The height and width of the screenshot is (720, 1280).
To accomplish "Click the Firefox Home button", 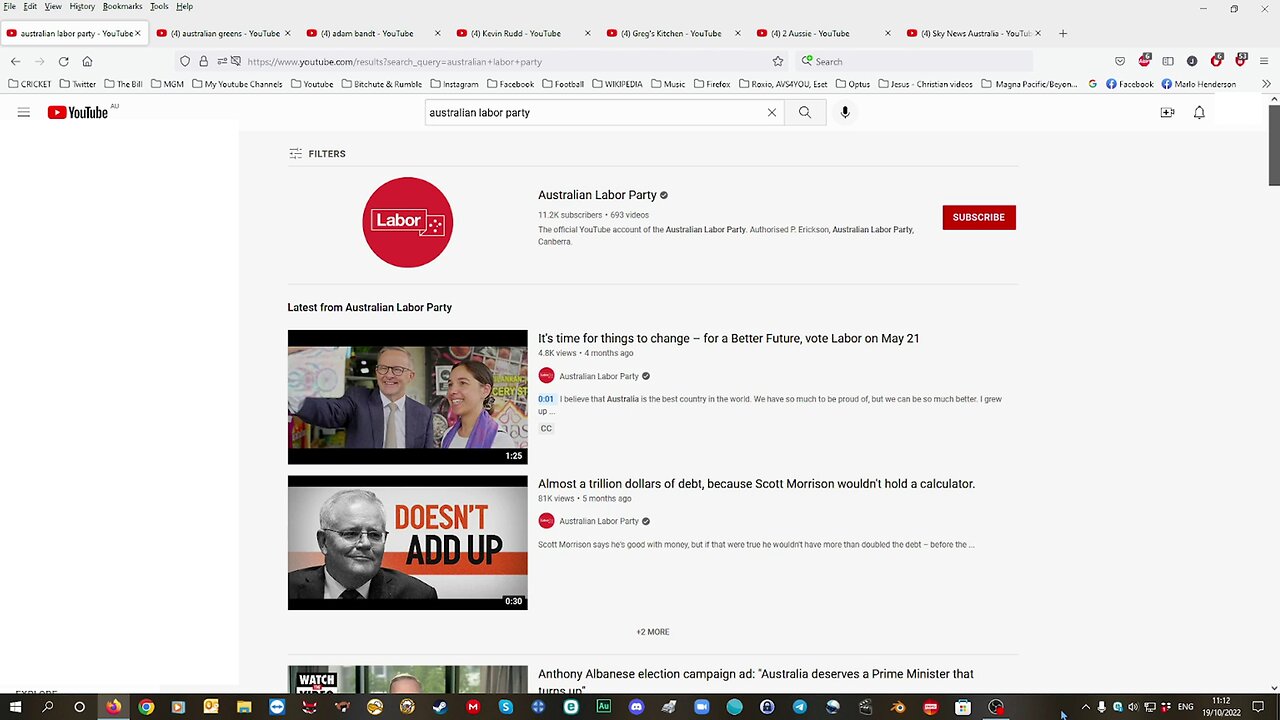I will click(x=87, y=61).
